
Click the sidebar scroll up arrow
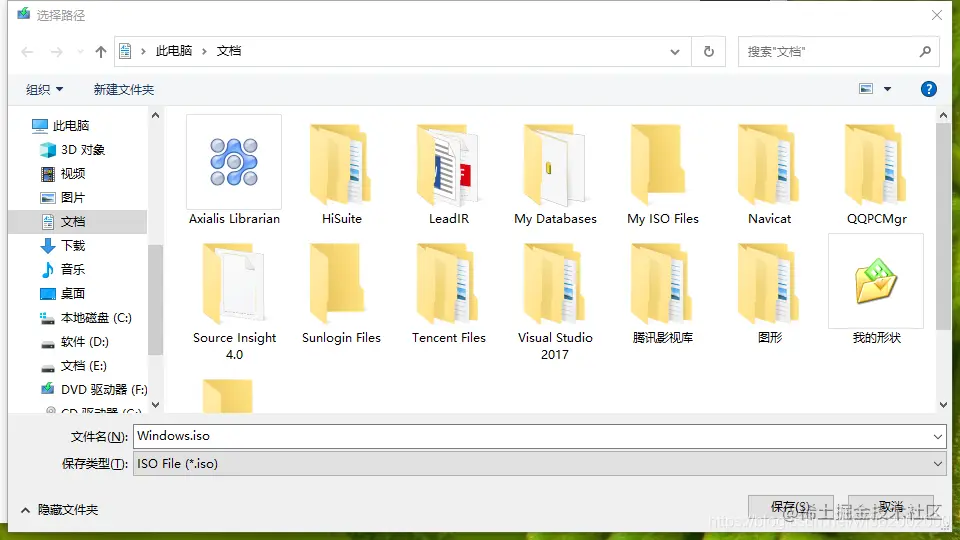156,115
